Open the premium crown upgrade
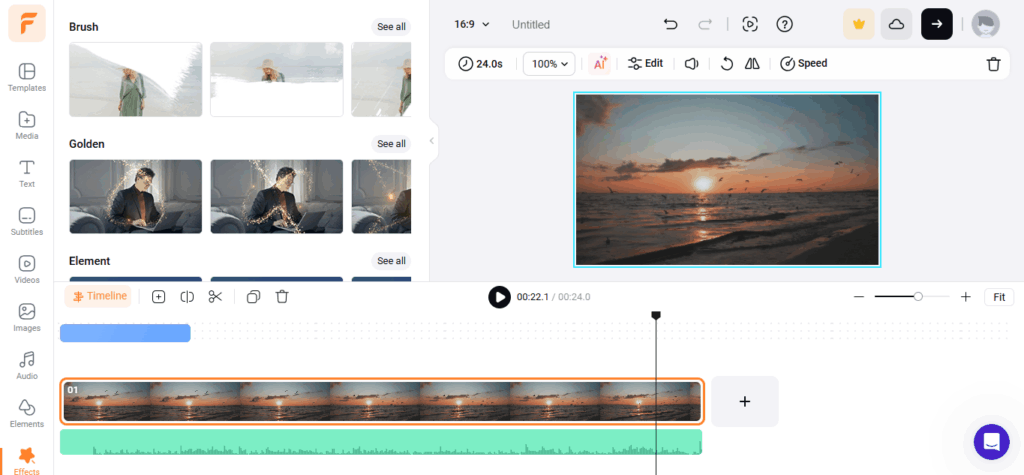 pos(859,24)
